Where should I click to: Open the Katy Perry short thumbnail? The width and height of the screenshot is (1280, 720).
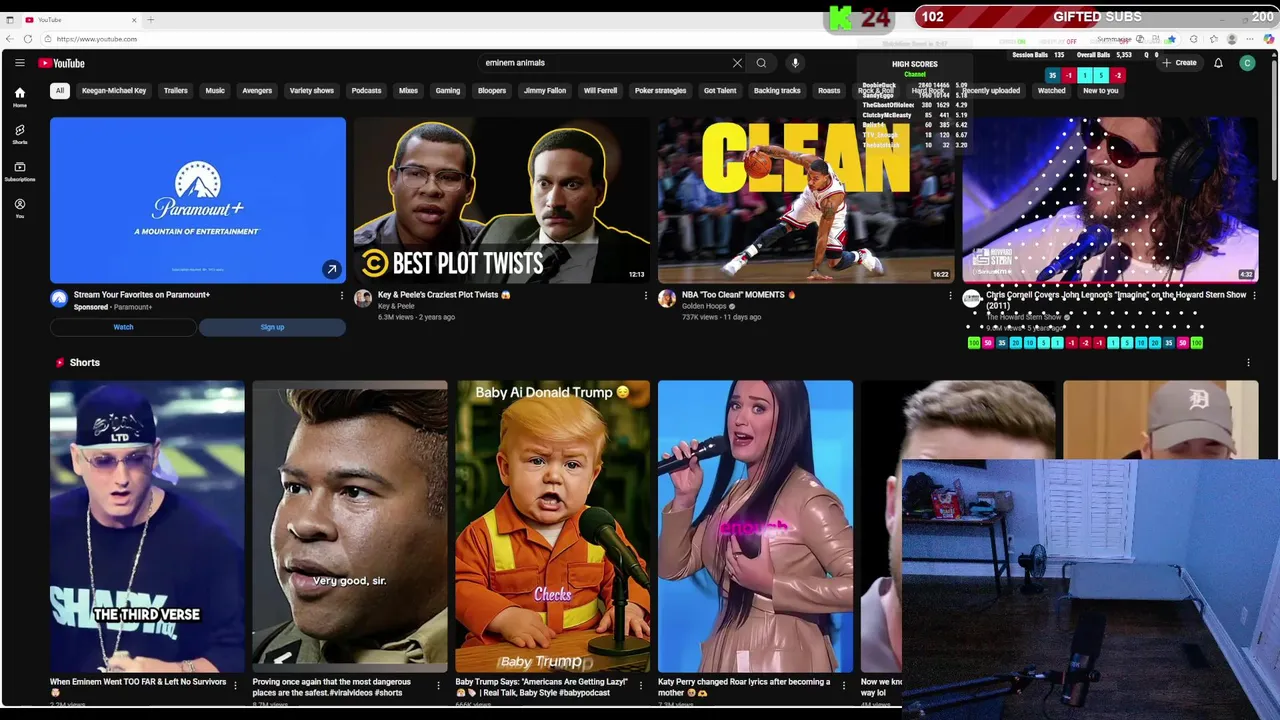tap(755, 526)
